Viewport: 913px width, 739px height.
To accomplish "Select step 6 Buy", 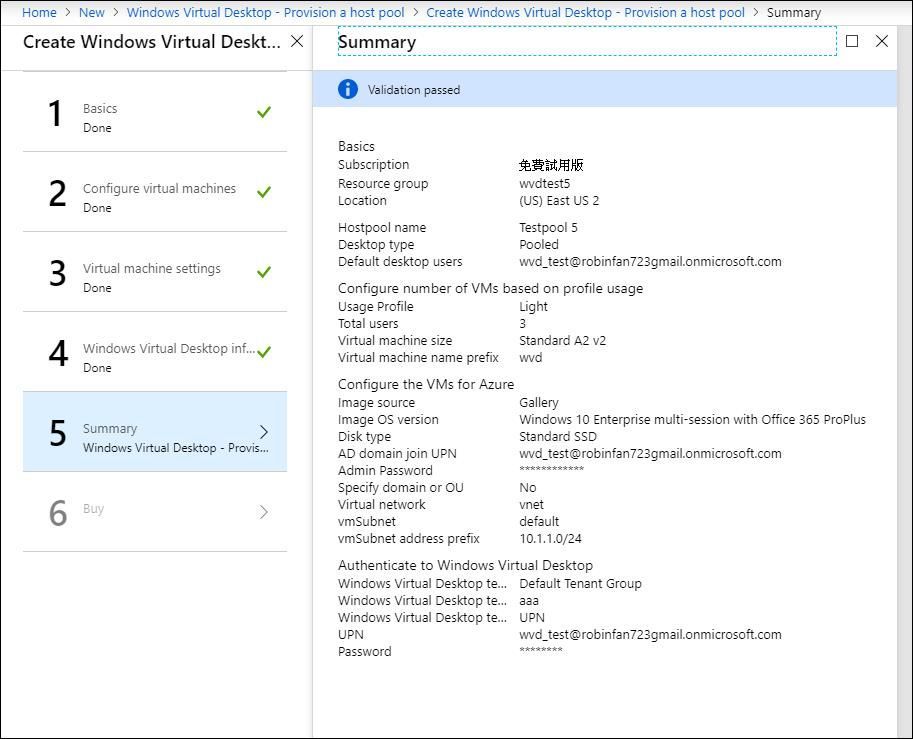I will 155,512.
